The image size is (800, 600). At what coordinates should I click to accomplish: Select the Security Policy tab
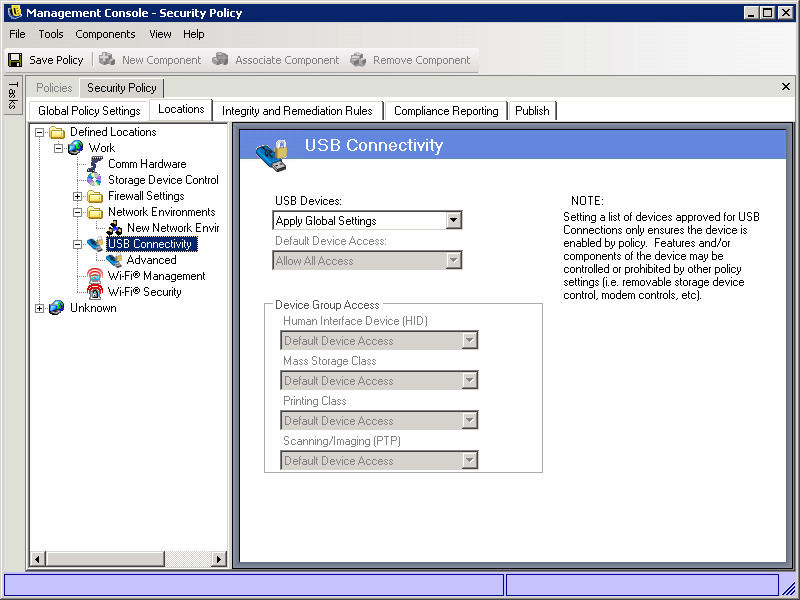pos(121,88)
